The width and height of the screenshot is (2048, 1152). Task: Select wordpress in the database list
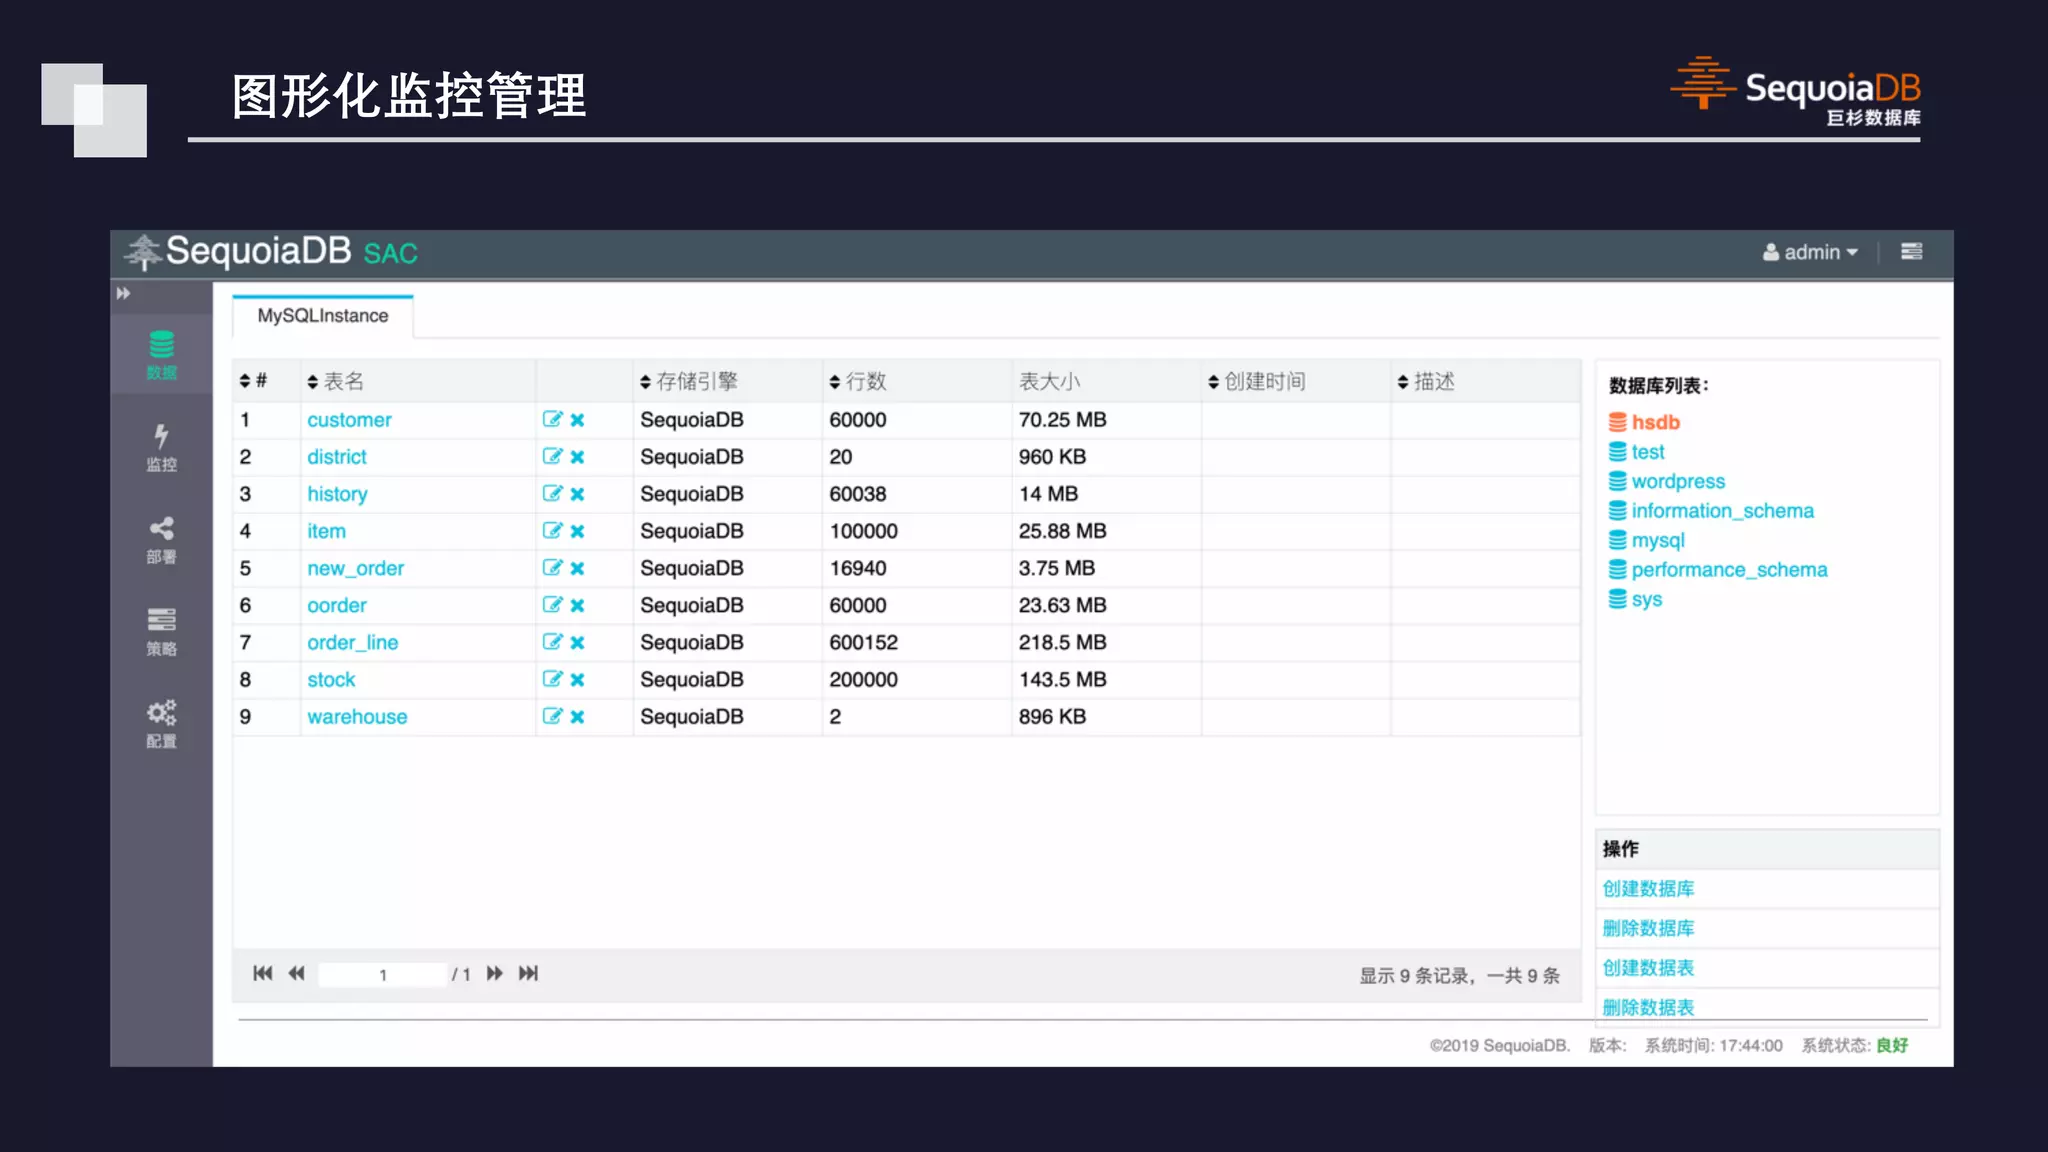(x=1677, y=481)
